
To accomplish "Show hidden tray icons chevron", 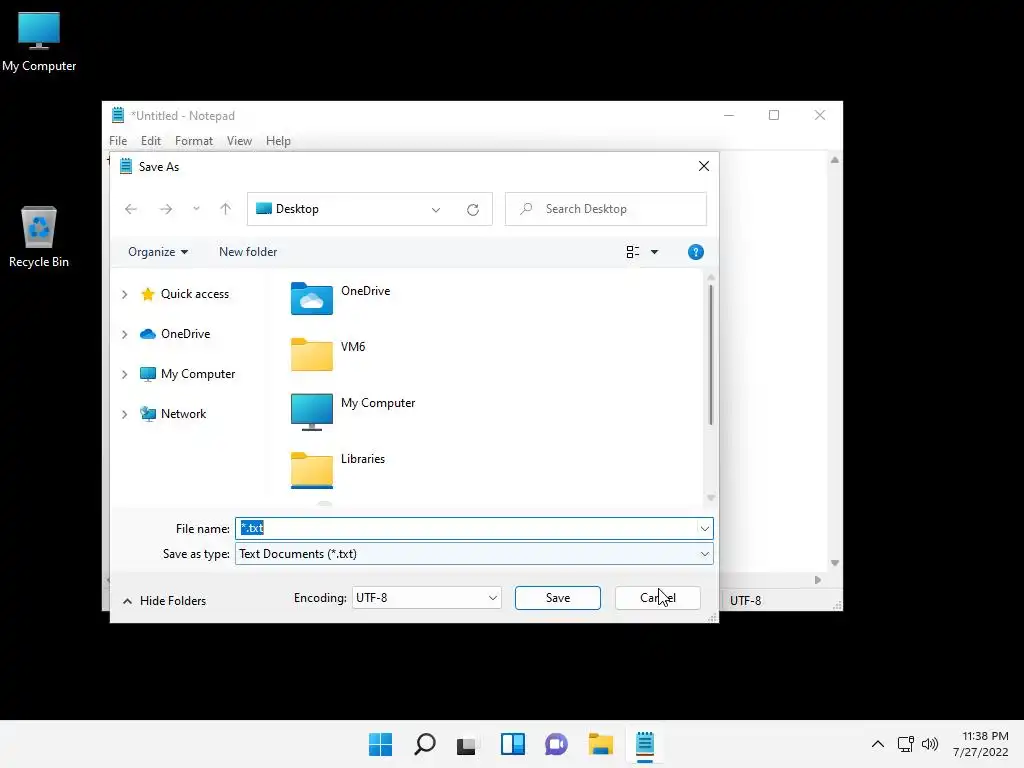I will [x=878, y=744].
